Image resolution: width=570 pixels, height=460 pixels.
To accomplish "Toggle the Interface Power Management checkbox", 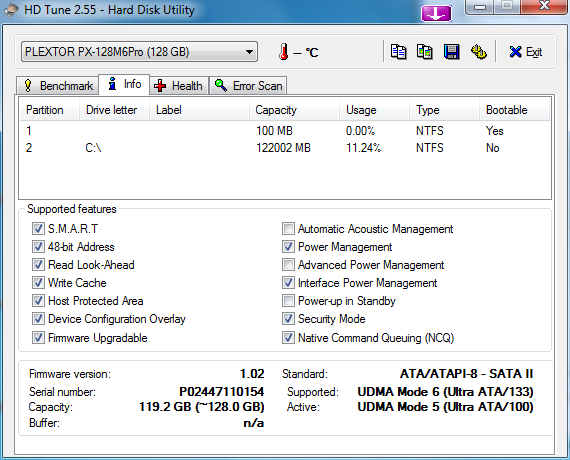I will click(x=288, y=283).
